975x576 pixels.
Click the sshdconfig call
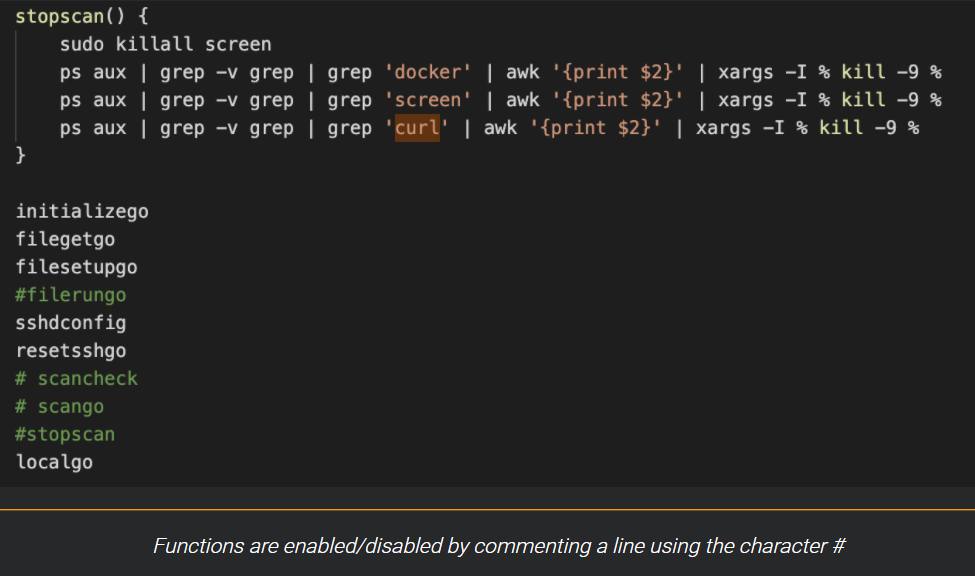point(71,323)
